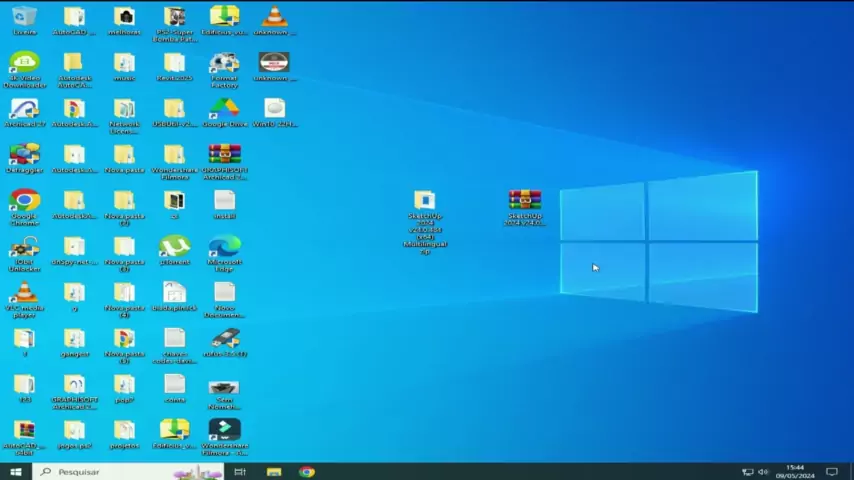
Task: Open the Format Factory shortcut
Action: tap(224, 63)
